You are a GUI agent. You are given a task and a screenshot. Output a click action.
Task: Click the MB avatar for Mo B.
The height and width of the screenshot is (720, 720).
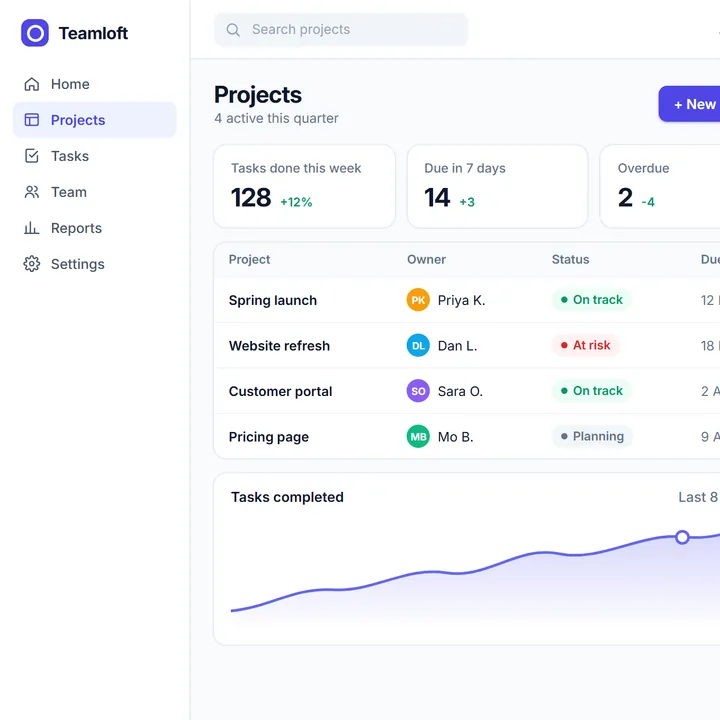(x=418, y=436)
